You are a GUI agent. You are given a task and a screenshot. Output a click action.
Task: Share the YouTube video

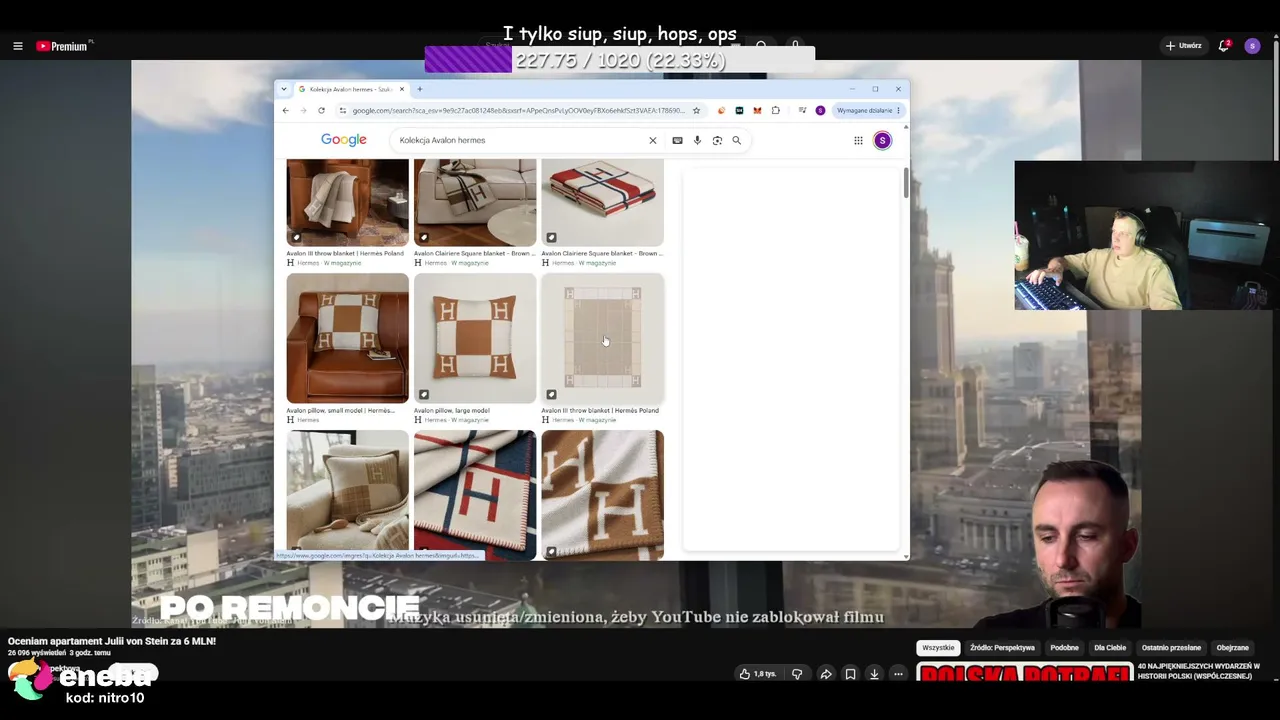(x=826, y=674)
